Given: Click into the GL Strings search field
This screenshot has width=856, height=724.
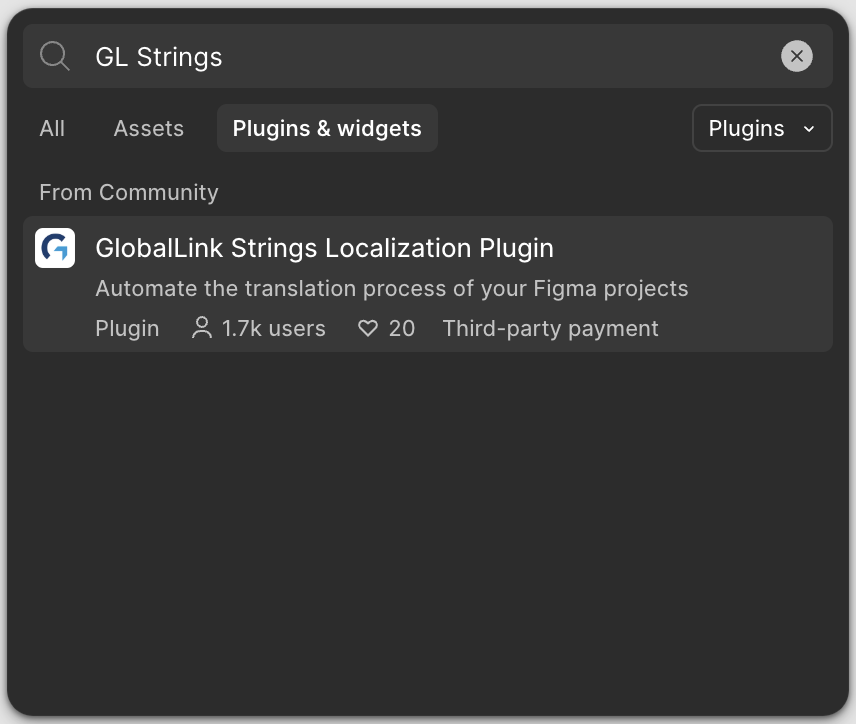Looking at the screenshot, I should [426, 56].
